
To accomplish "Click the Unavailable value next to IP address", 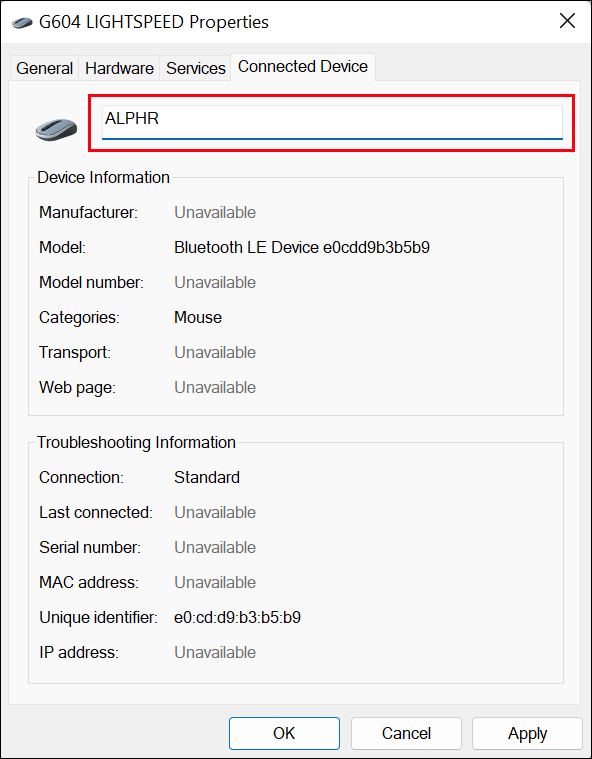I will coord(215,653).
